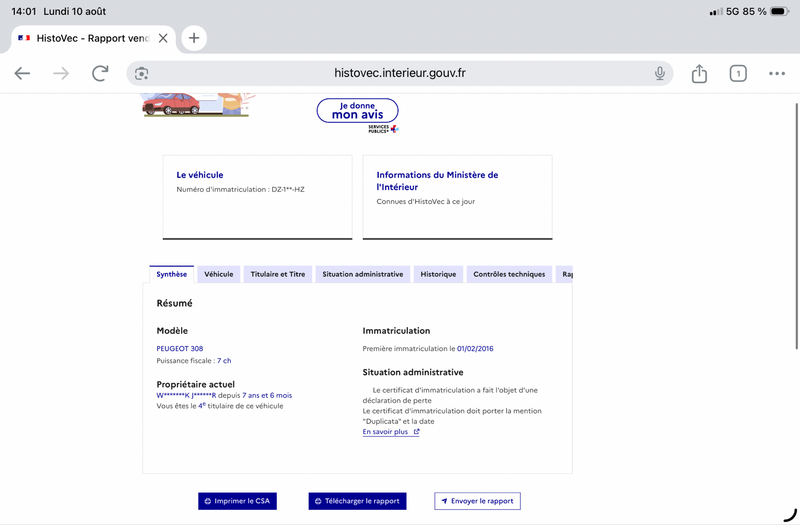Click the 7 ch fiscal power value
The width and height of the screenshot is (800, 525).
(x=224, y=361)
